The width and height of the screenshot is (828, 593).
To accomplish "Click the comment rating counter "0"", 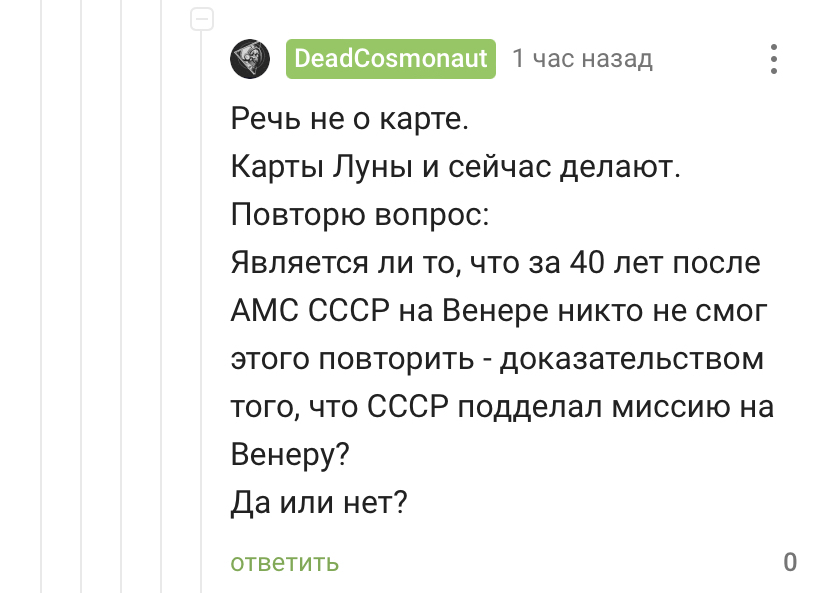I will coord(790,562).
